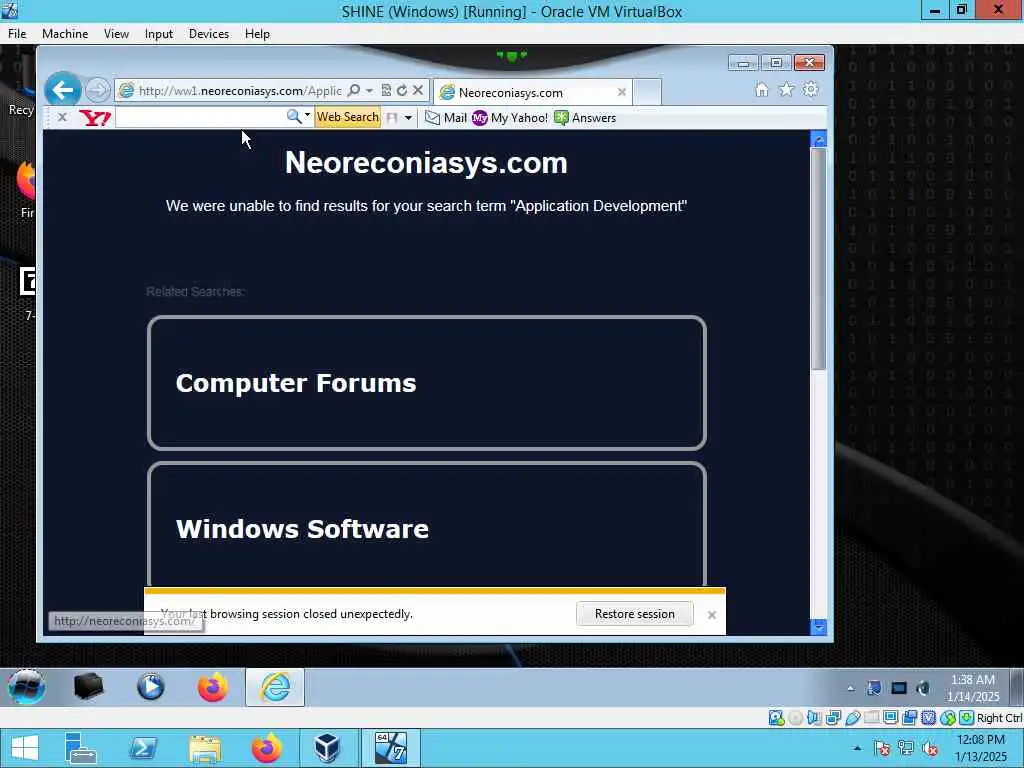
Task: Click VirtualBox optical disc status icon
Action: [x=795, y=718]
